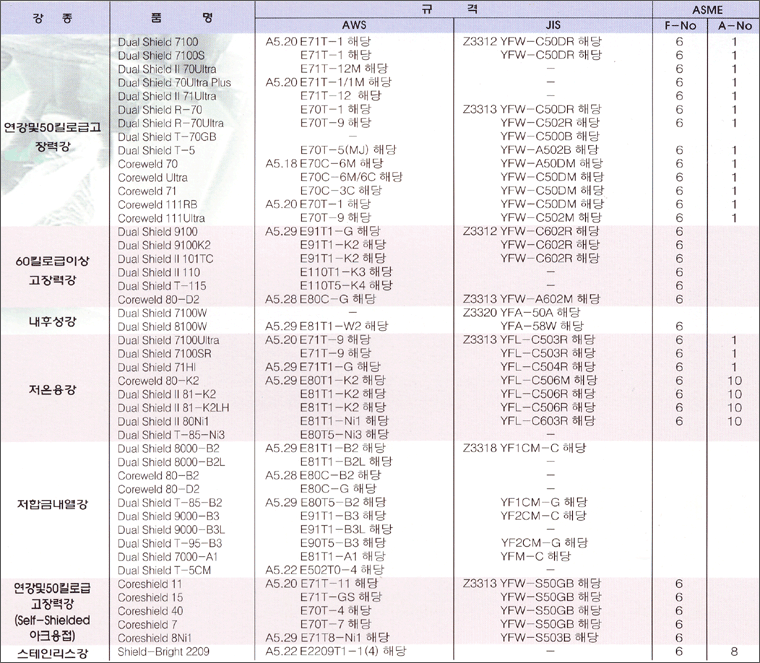Image resolution: width=760 pixels, height=663 pixels.
Task: Select 'Dual Shield II 71Ultra' row name
Action: click(167, 96)
